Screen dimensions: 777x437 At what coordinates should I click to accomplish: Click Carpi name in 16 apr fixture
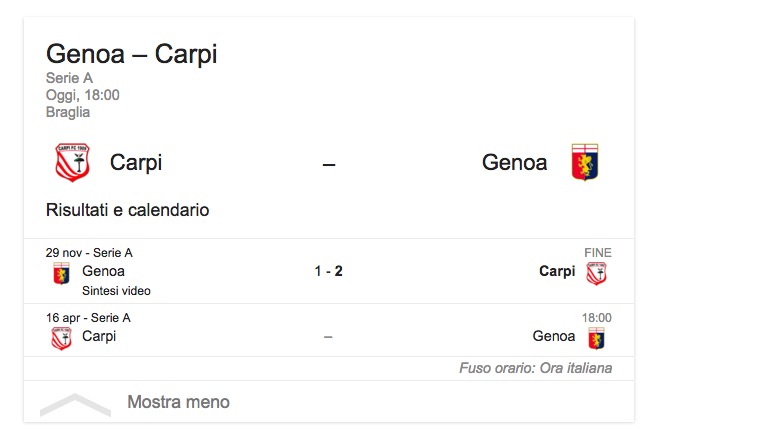[x=99, y=336]
